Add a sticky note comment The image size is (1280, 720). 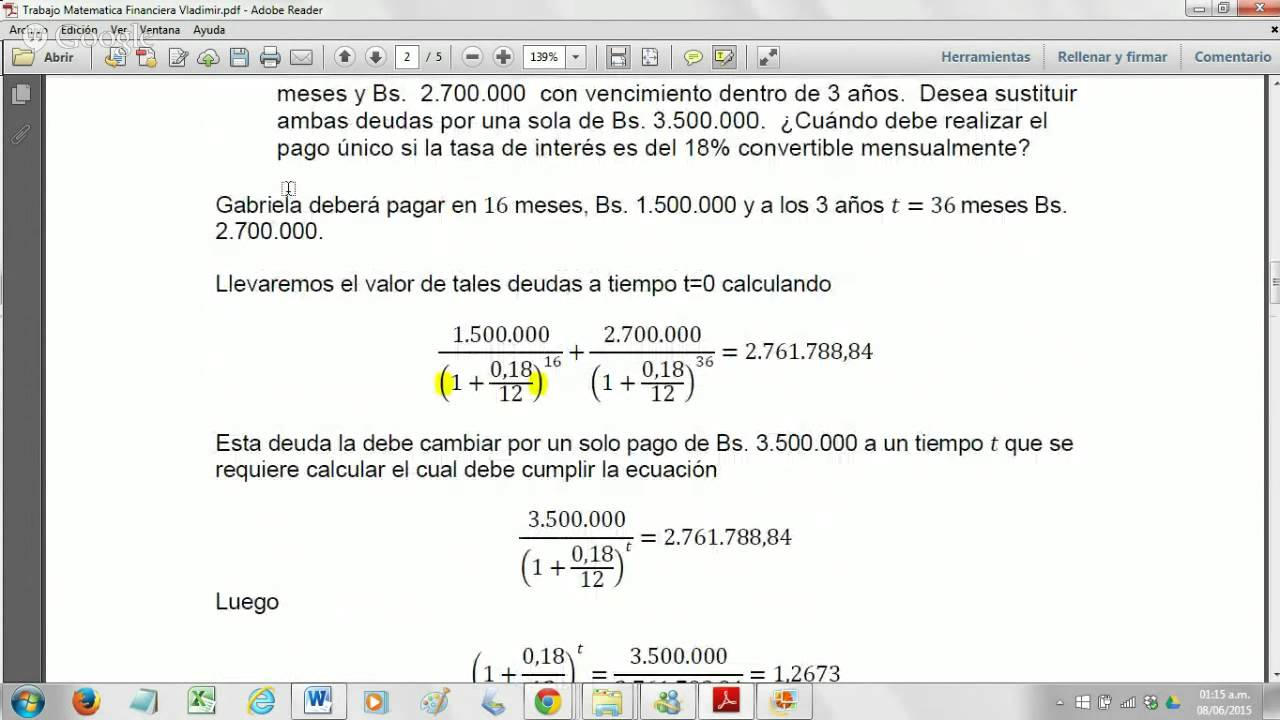693,57
